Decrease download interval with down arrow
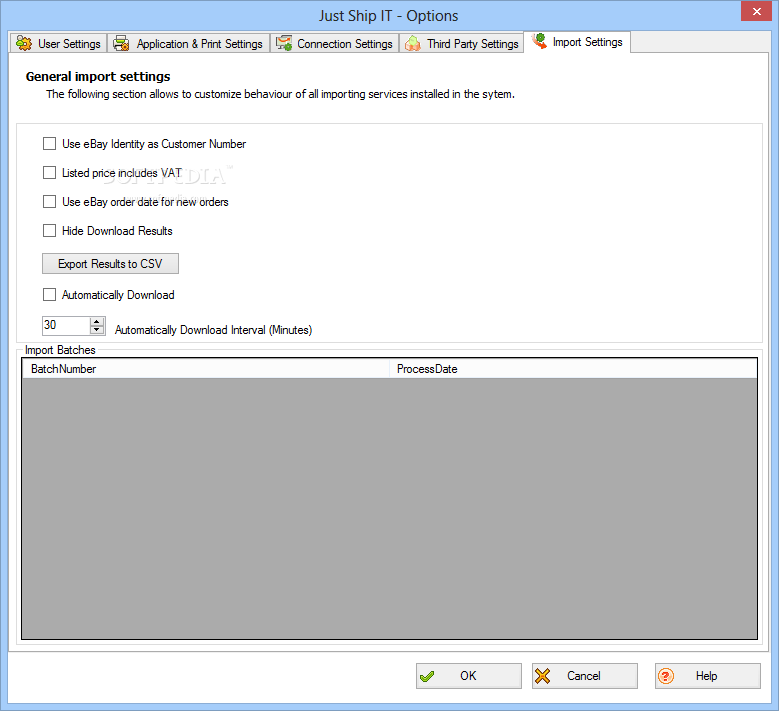The image size is (779, 711). [97, 330]
